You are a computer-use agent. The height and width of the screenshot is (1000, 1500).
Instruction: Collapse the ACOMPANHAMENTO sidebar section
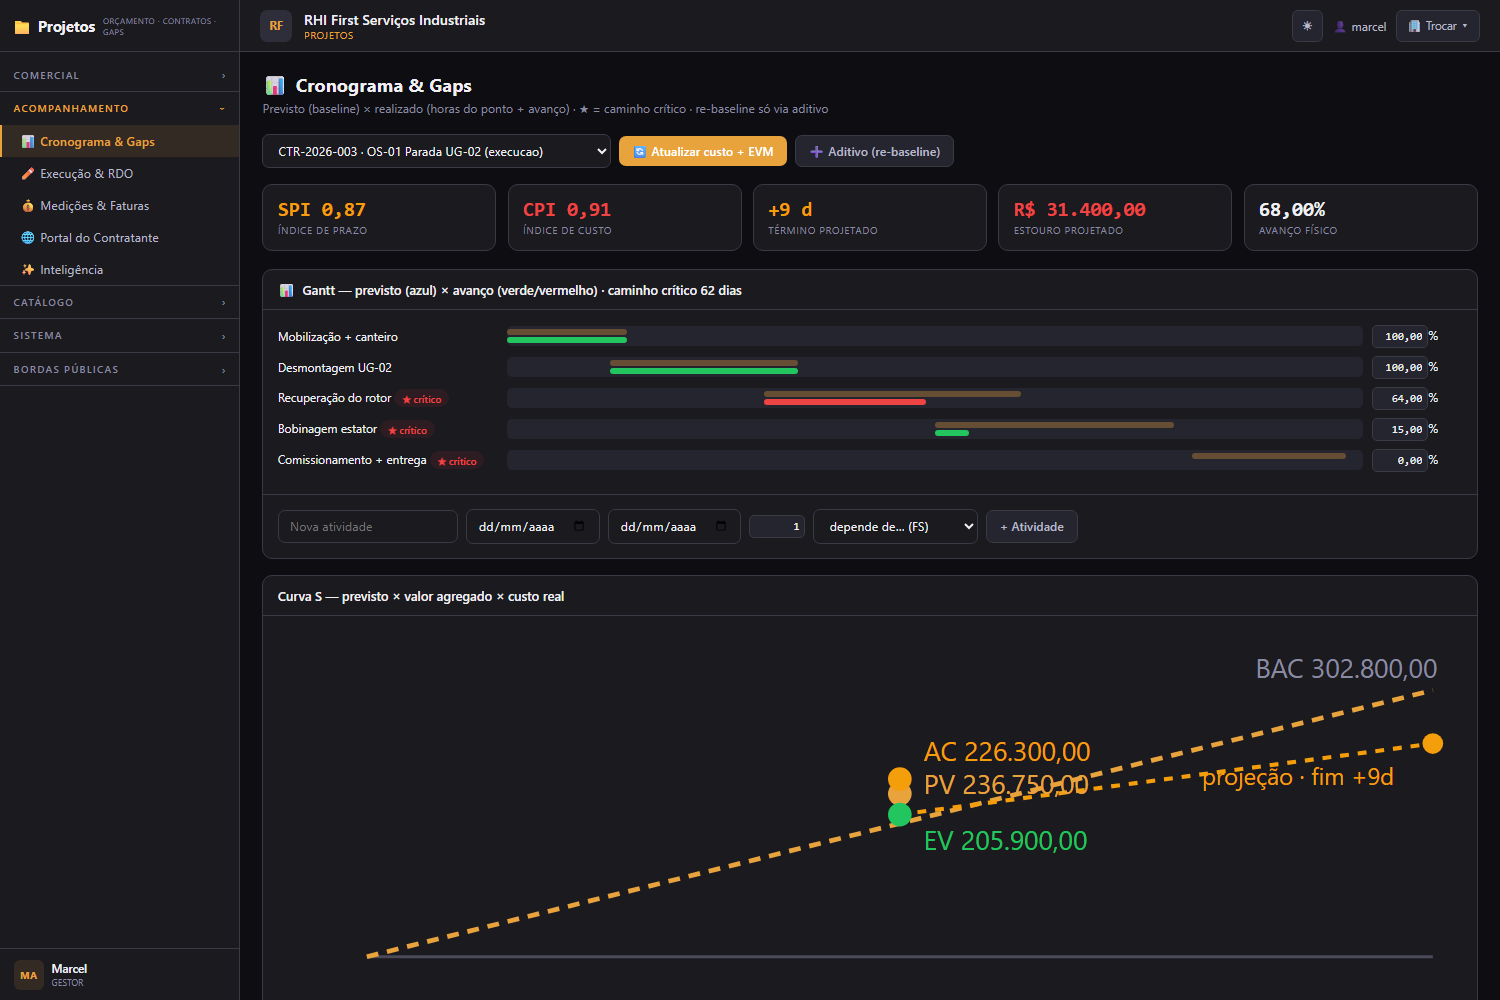[x=120, y=108]
